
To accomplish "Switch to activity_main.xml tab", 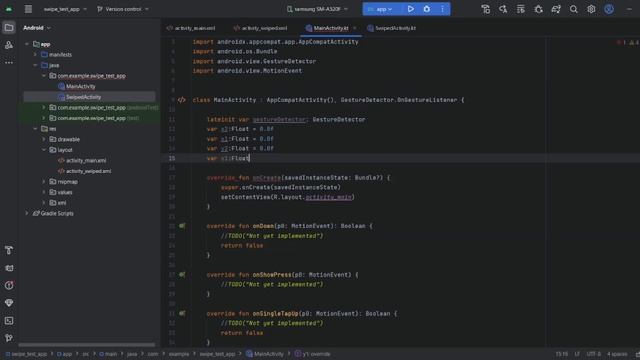I will 191,28.
